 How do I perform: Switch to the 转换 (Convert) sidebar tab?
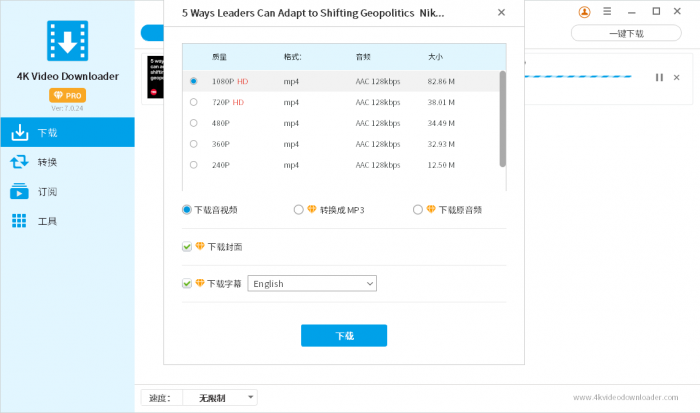pyautogui.click(x=67, y=162)
